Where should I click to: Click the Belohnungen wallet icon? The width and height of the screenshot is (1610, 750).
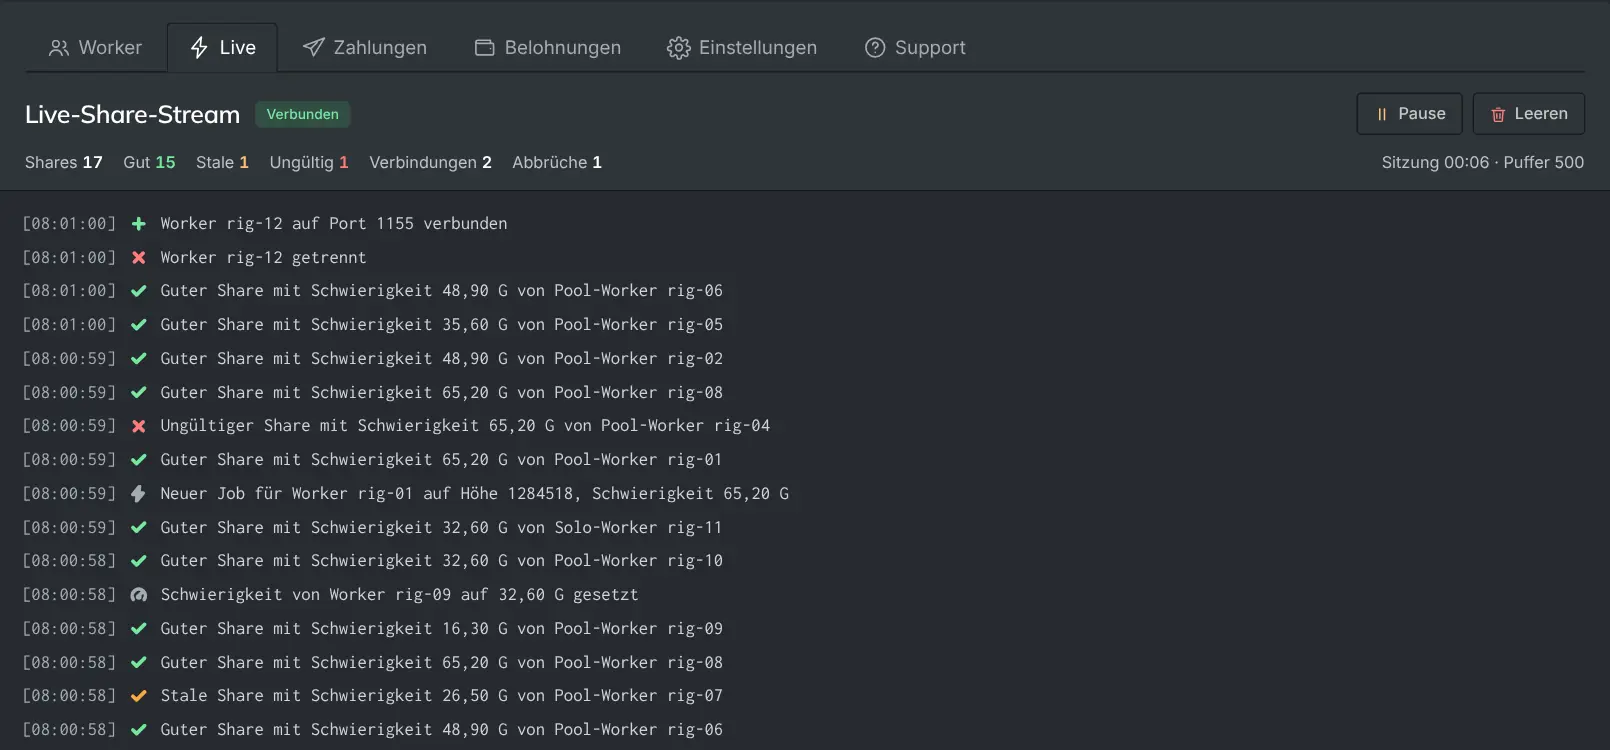pyautogui.click(x=484, y=48)
